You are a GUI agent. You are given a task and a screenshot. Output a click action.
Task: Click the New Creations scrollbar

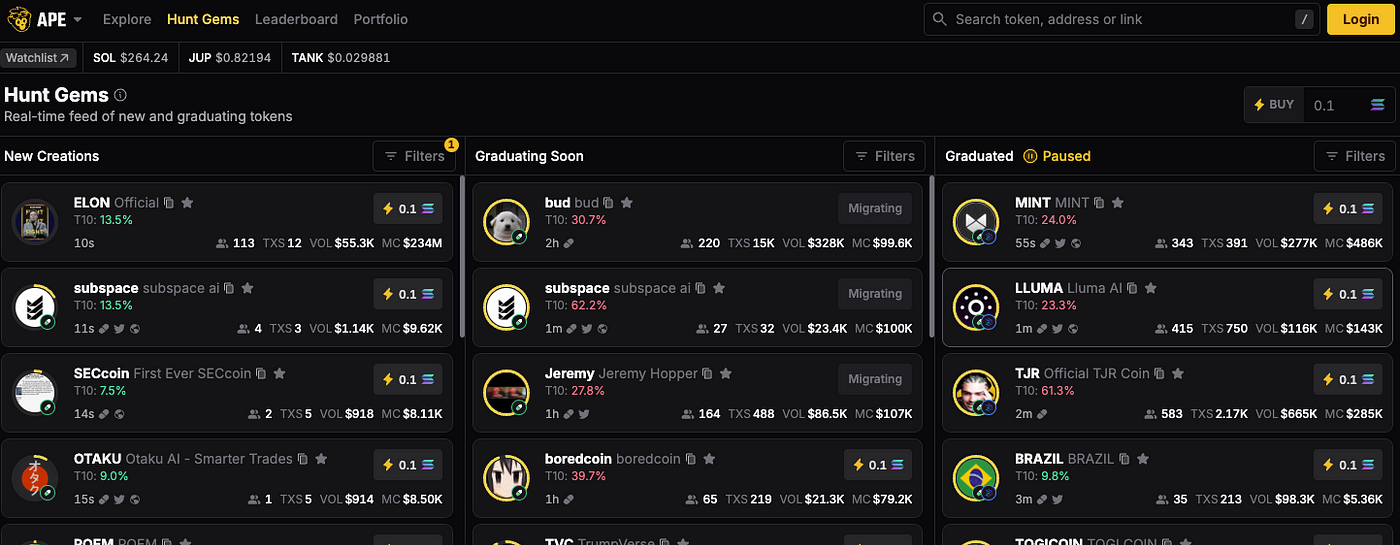click(462, 256)
